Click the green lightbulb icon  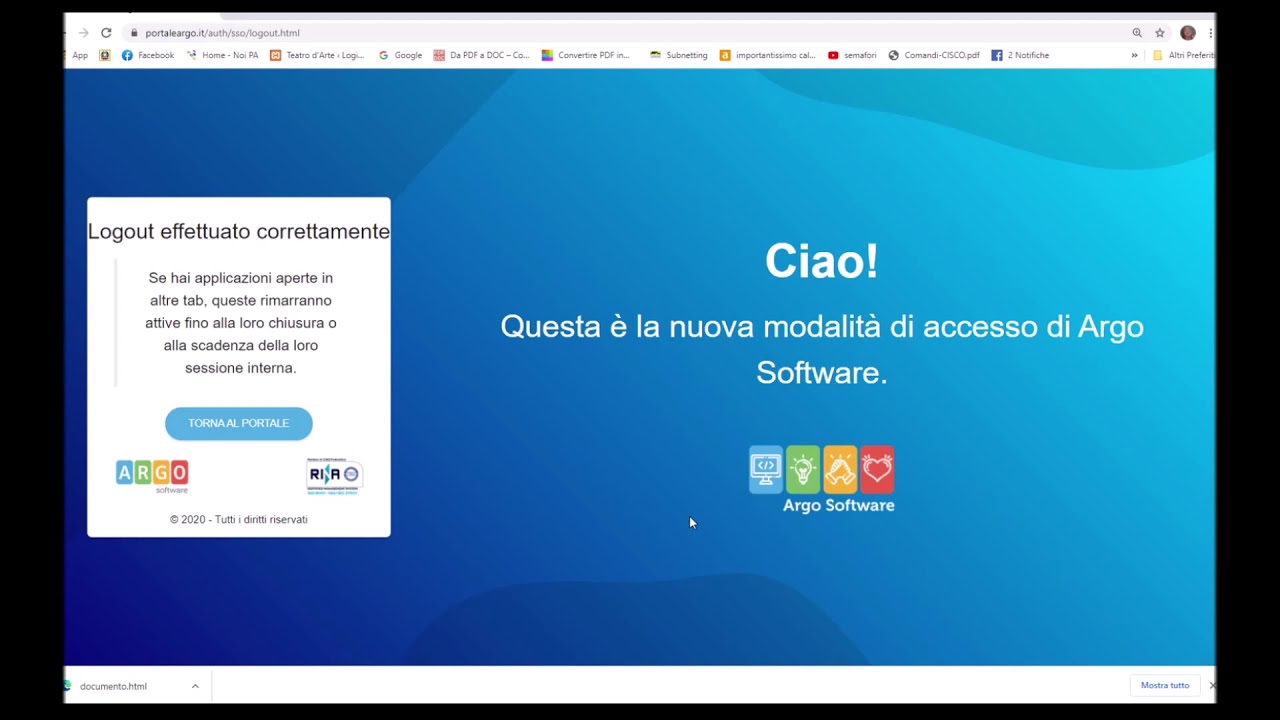click(x=803, y=469)
